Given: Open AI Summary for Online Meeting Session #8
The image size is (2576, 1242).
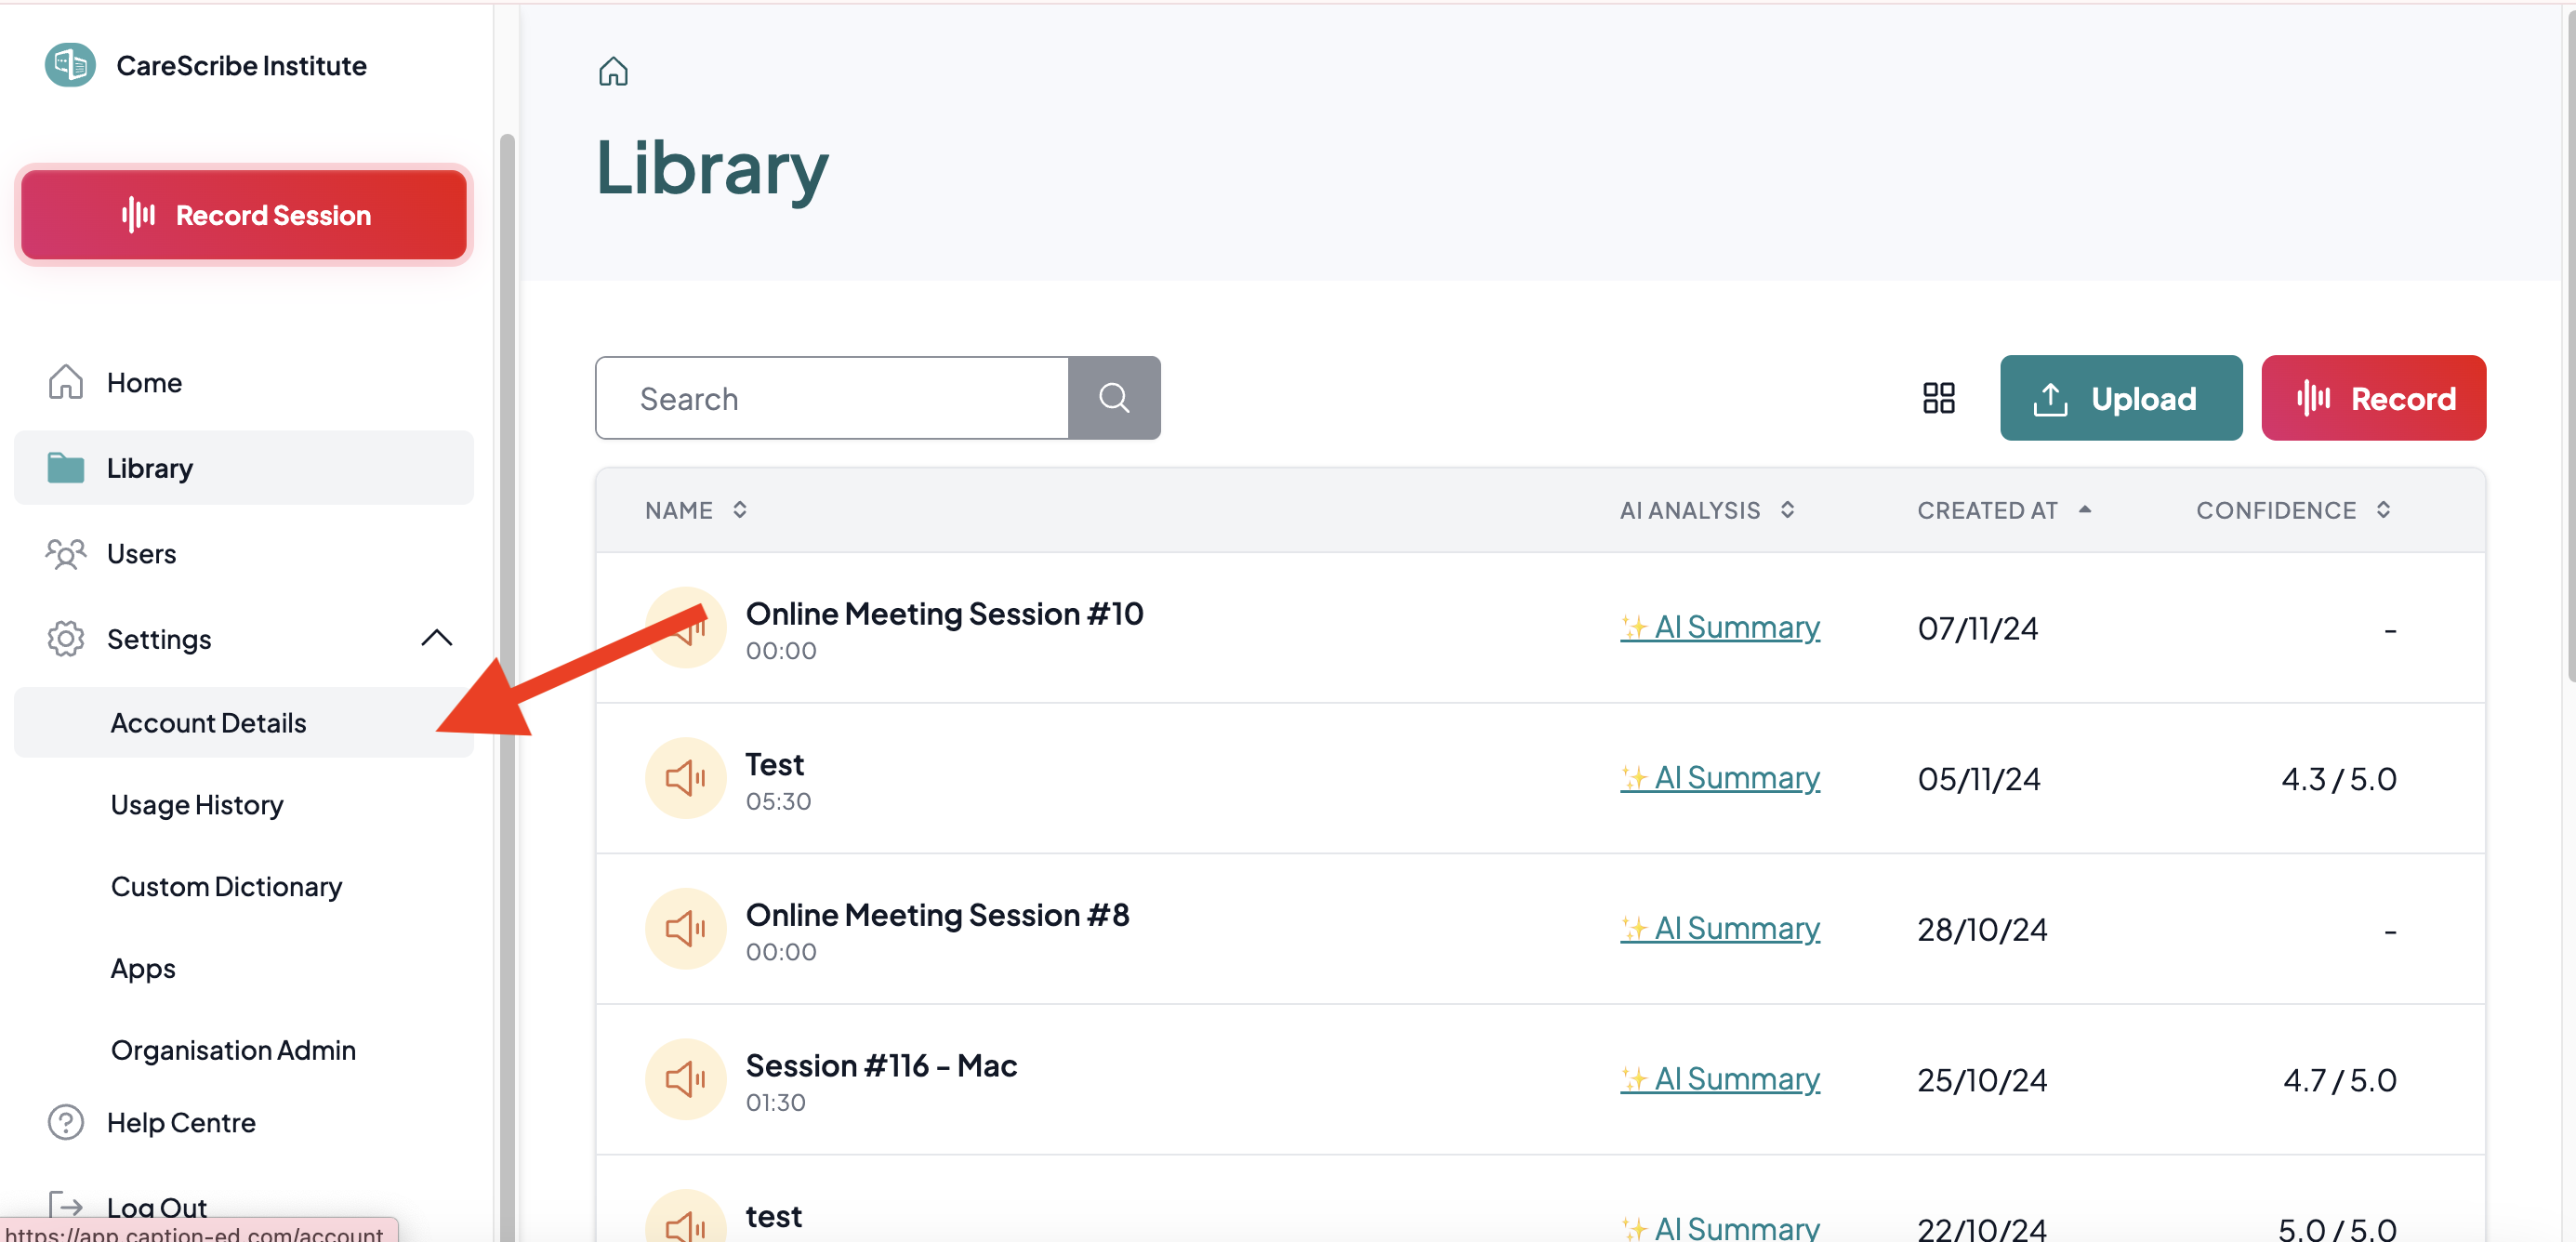Looking at the screenshot, I should [x=1720, y=929].
